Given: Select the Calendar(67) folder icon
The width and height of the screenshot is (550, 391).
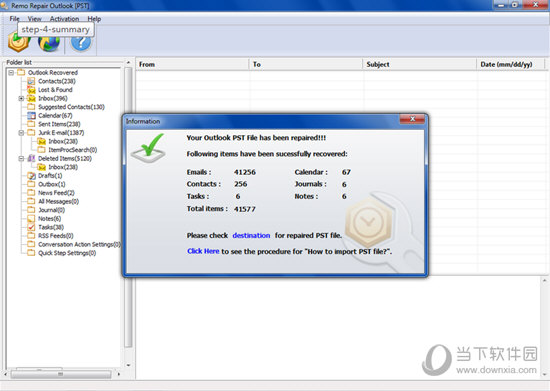Looking at the screenshot, I should coord(31,116).
